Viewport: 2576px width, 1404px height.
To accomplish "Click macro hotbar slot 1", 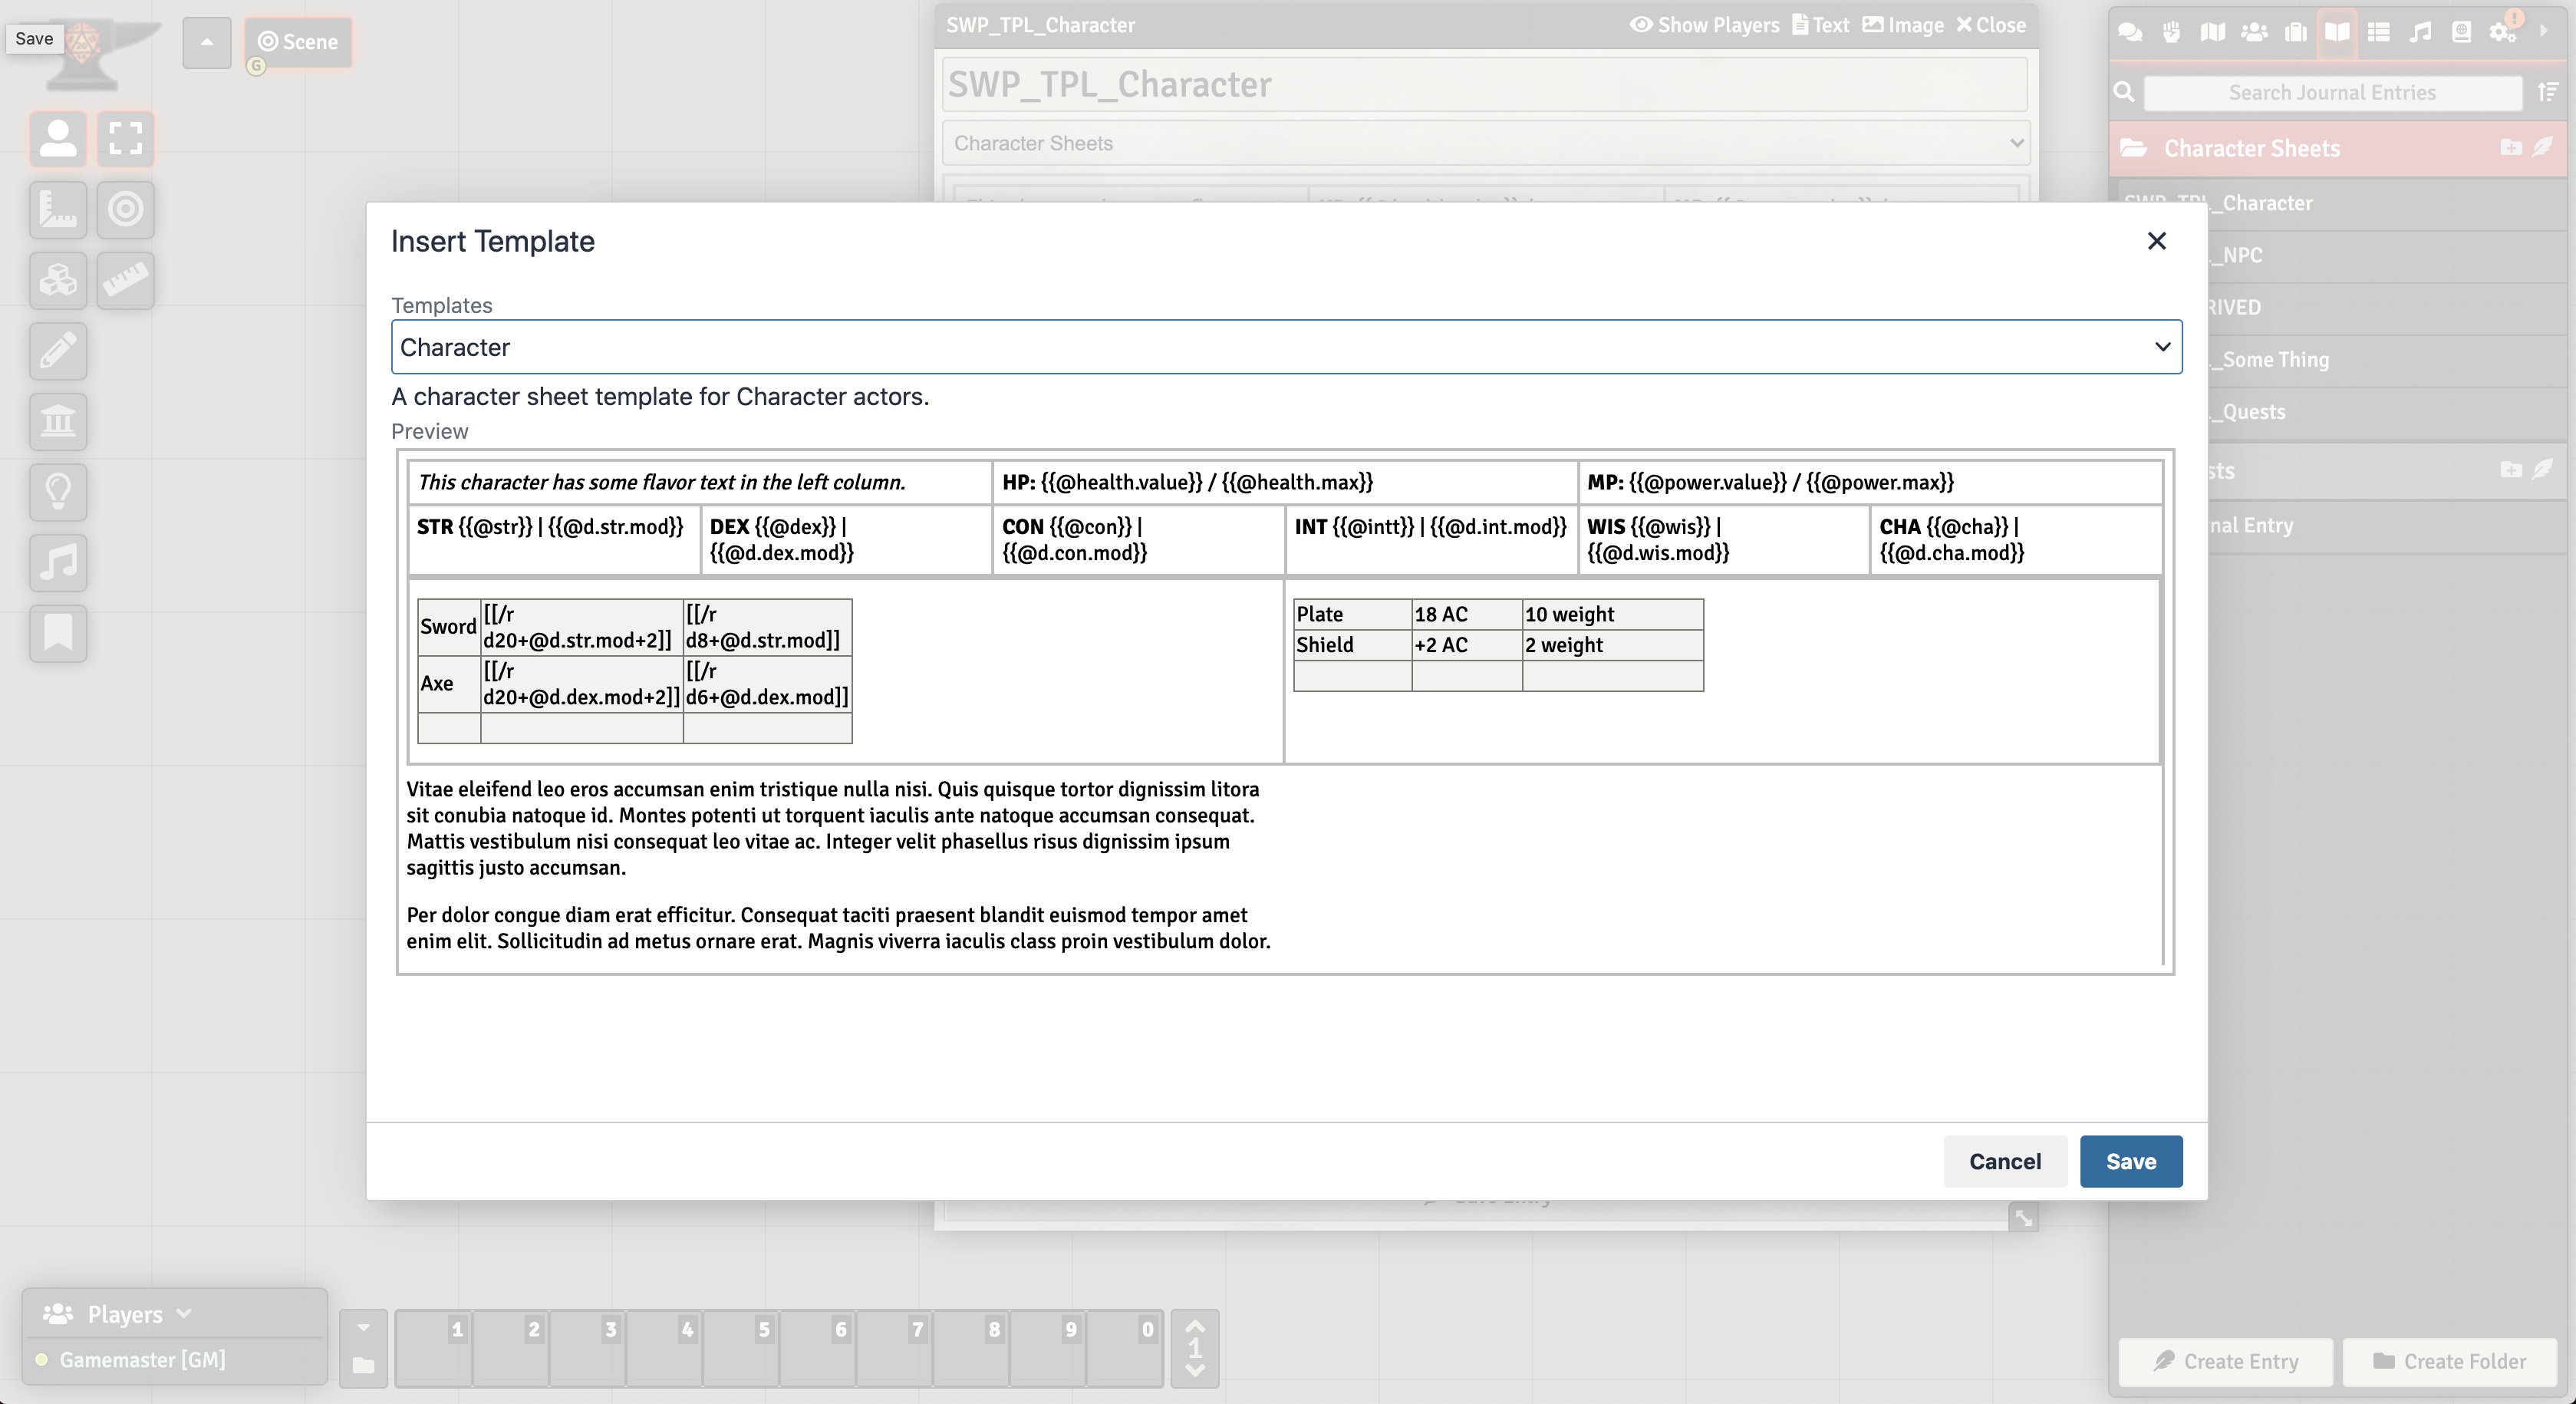I will (x=434, y=1348).
